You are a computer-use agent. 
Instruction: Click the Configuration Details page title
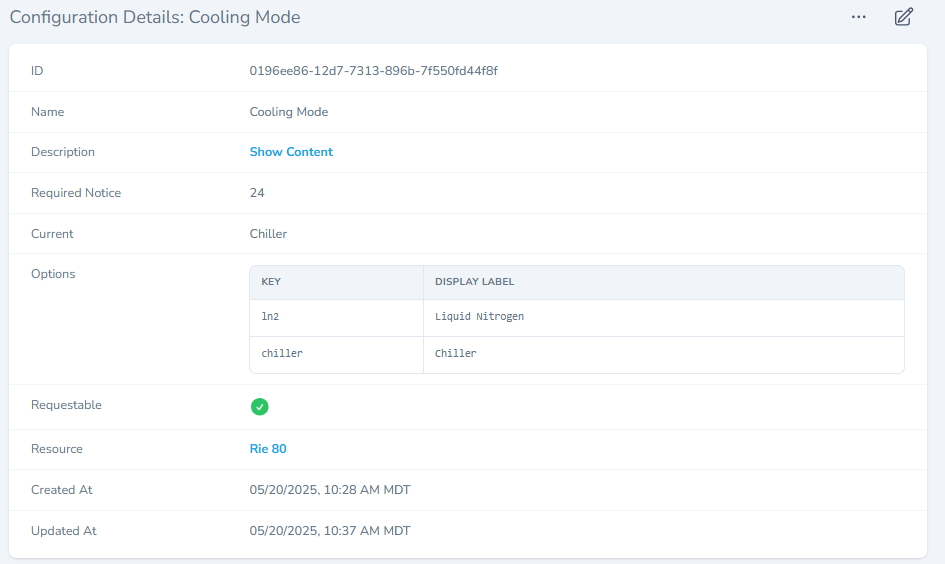click(155, 17)
